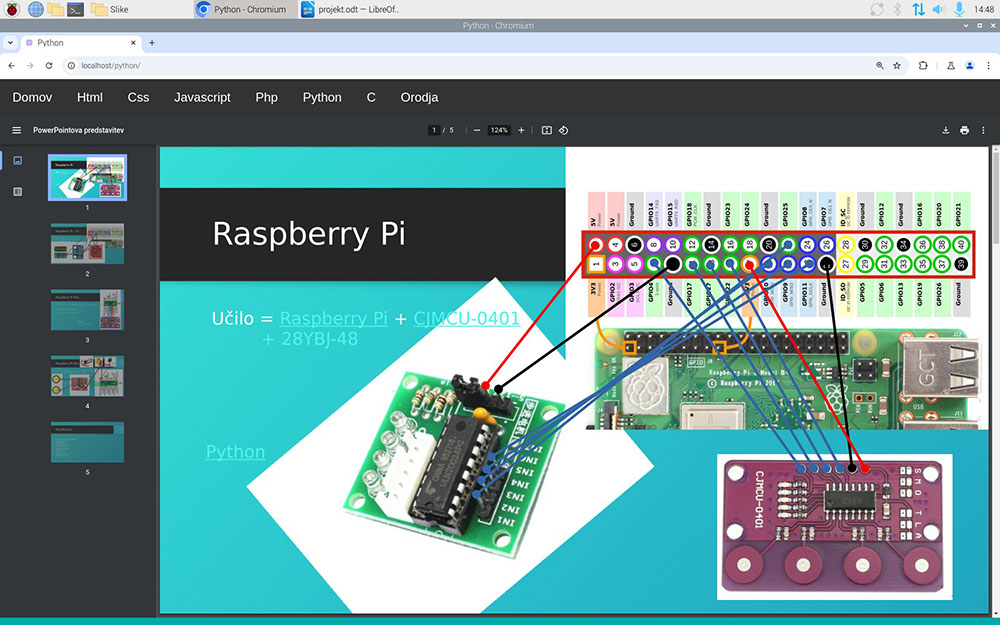Switch to the Slike folder window
Image resolution: width=1000 pixels, height=625 pixels.
110,10
